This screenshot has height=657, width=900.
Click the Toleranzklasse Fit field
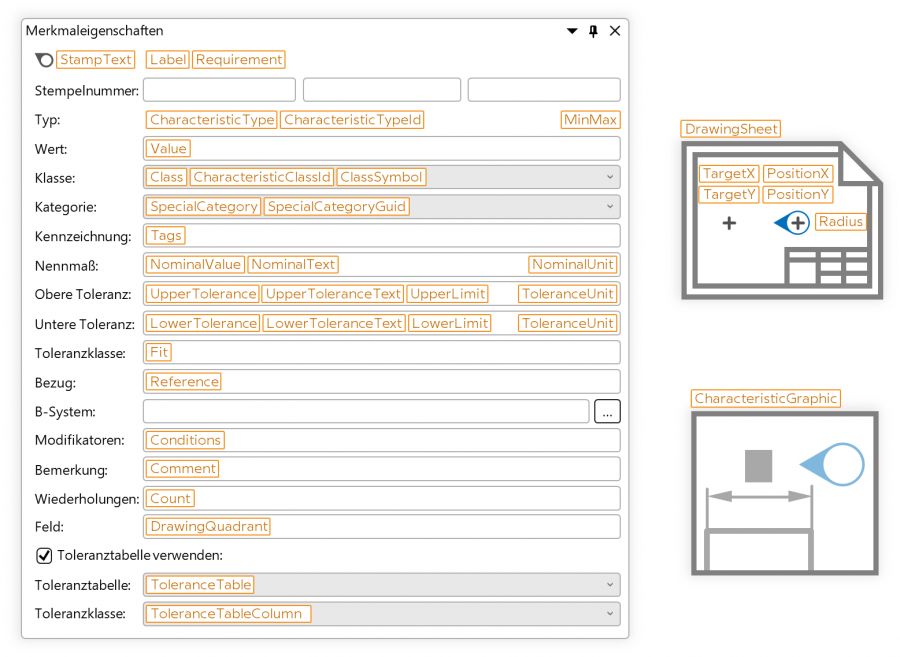pos(382,352)
